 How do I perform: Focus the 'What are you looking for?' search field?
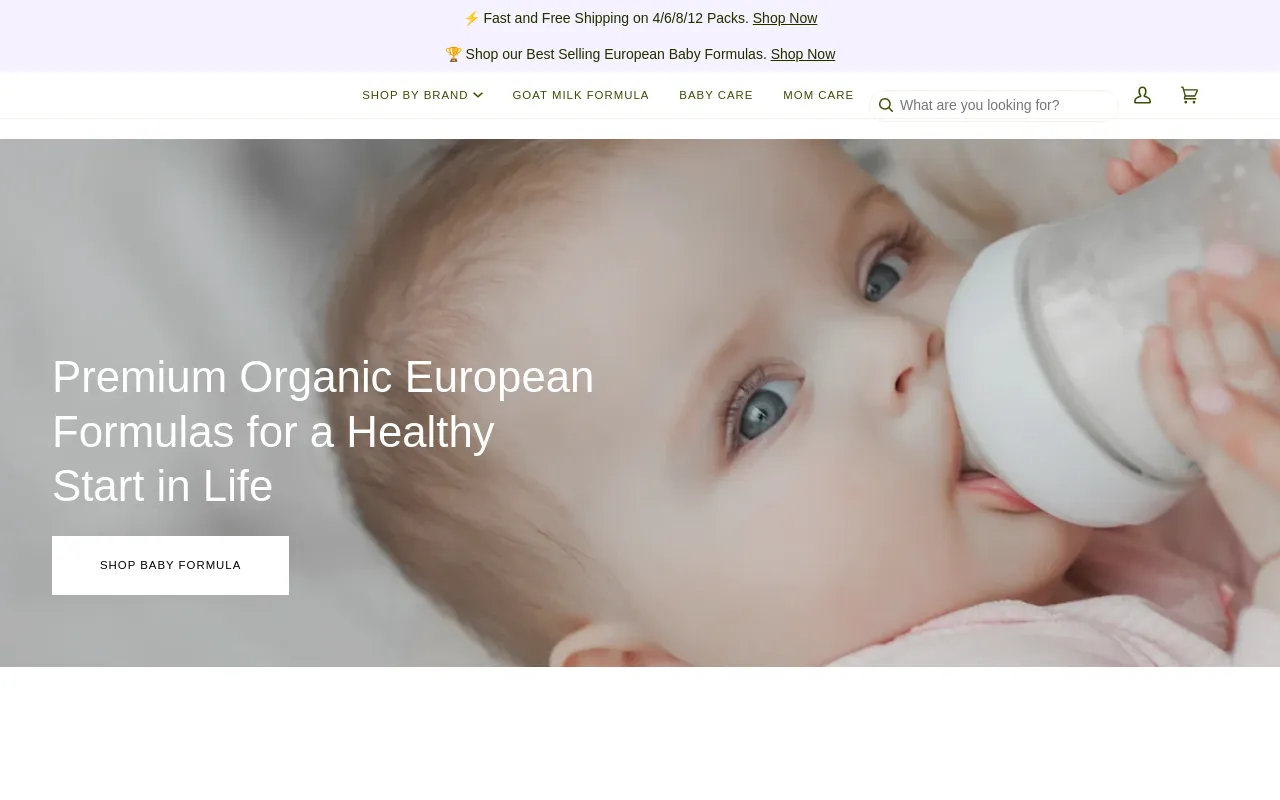tap(1005, 105)
